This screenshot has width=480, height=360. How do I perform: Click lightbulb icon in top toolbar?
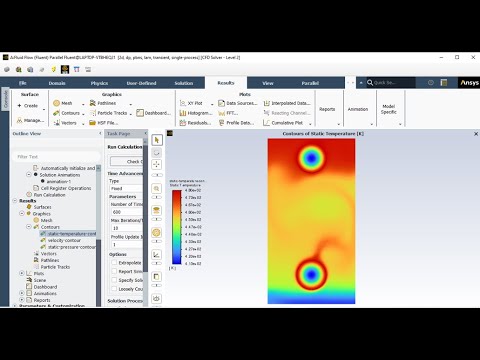(53, 69)
